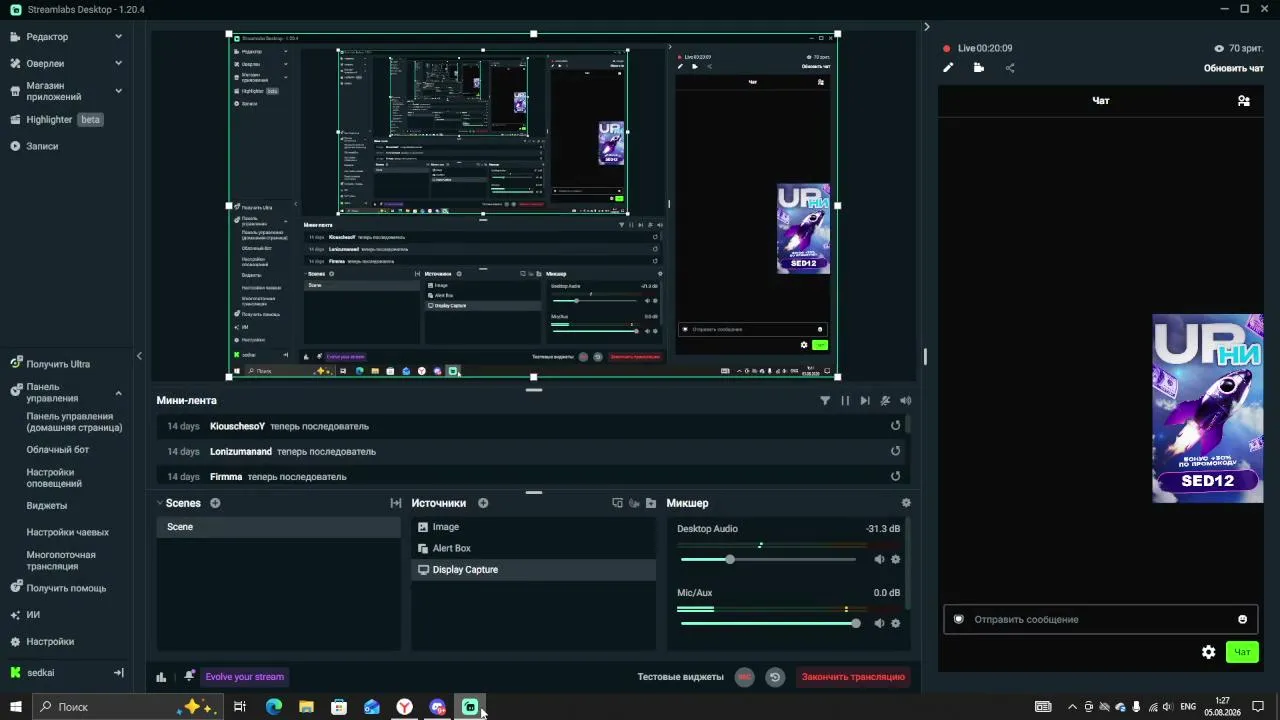Open Highlighter beta in sidebar
The image size is (1280, 720).
[57, 120]
